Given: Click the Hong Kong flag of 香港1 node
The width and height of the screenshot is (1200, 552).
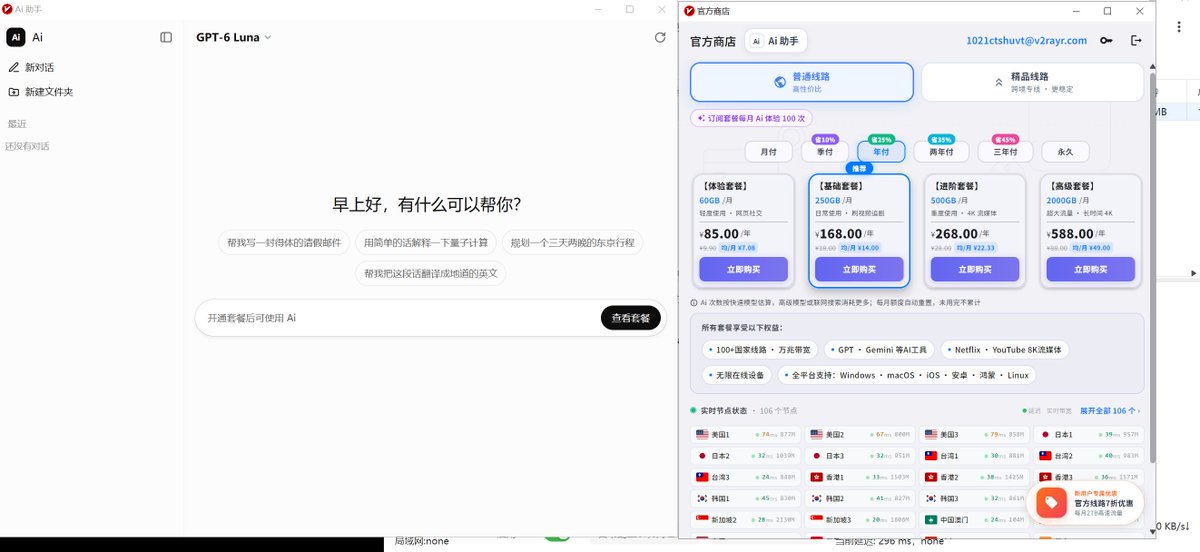Looking at the screenshot, I should click(x=816, y=477).
